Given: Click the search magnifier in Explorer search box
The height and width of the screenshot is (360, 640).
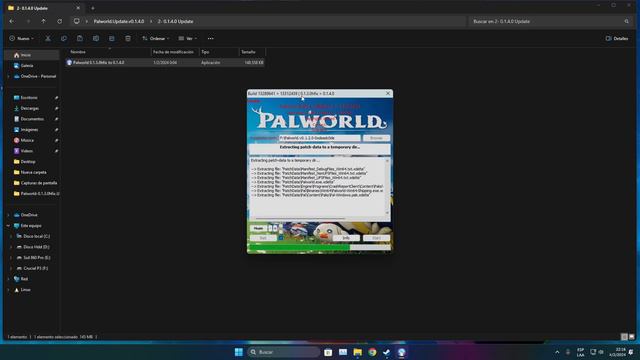Looking at the screenshot, I should 627,21.
